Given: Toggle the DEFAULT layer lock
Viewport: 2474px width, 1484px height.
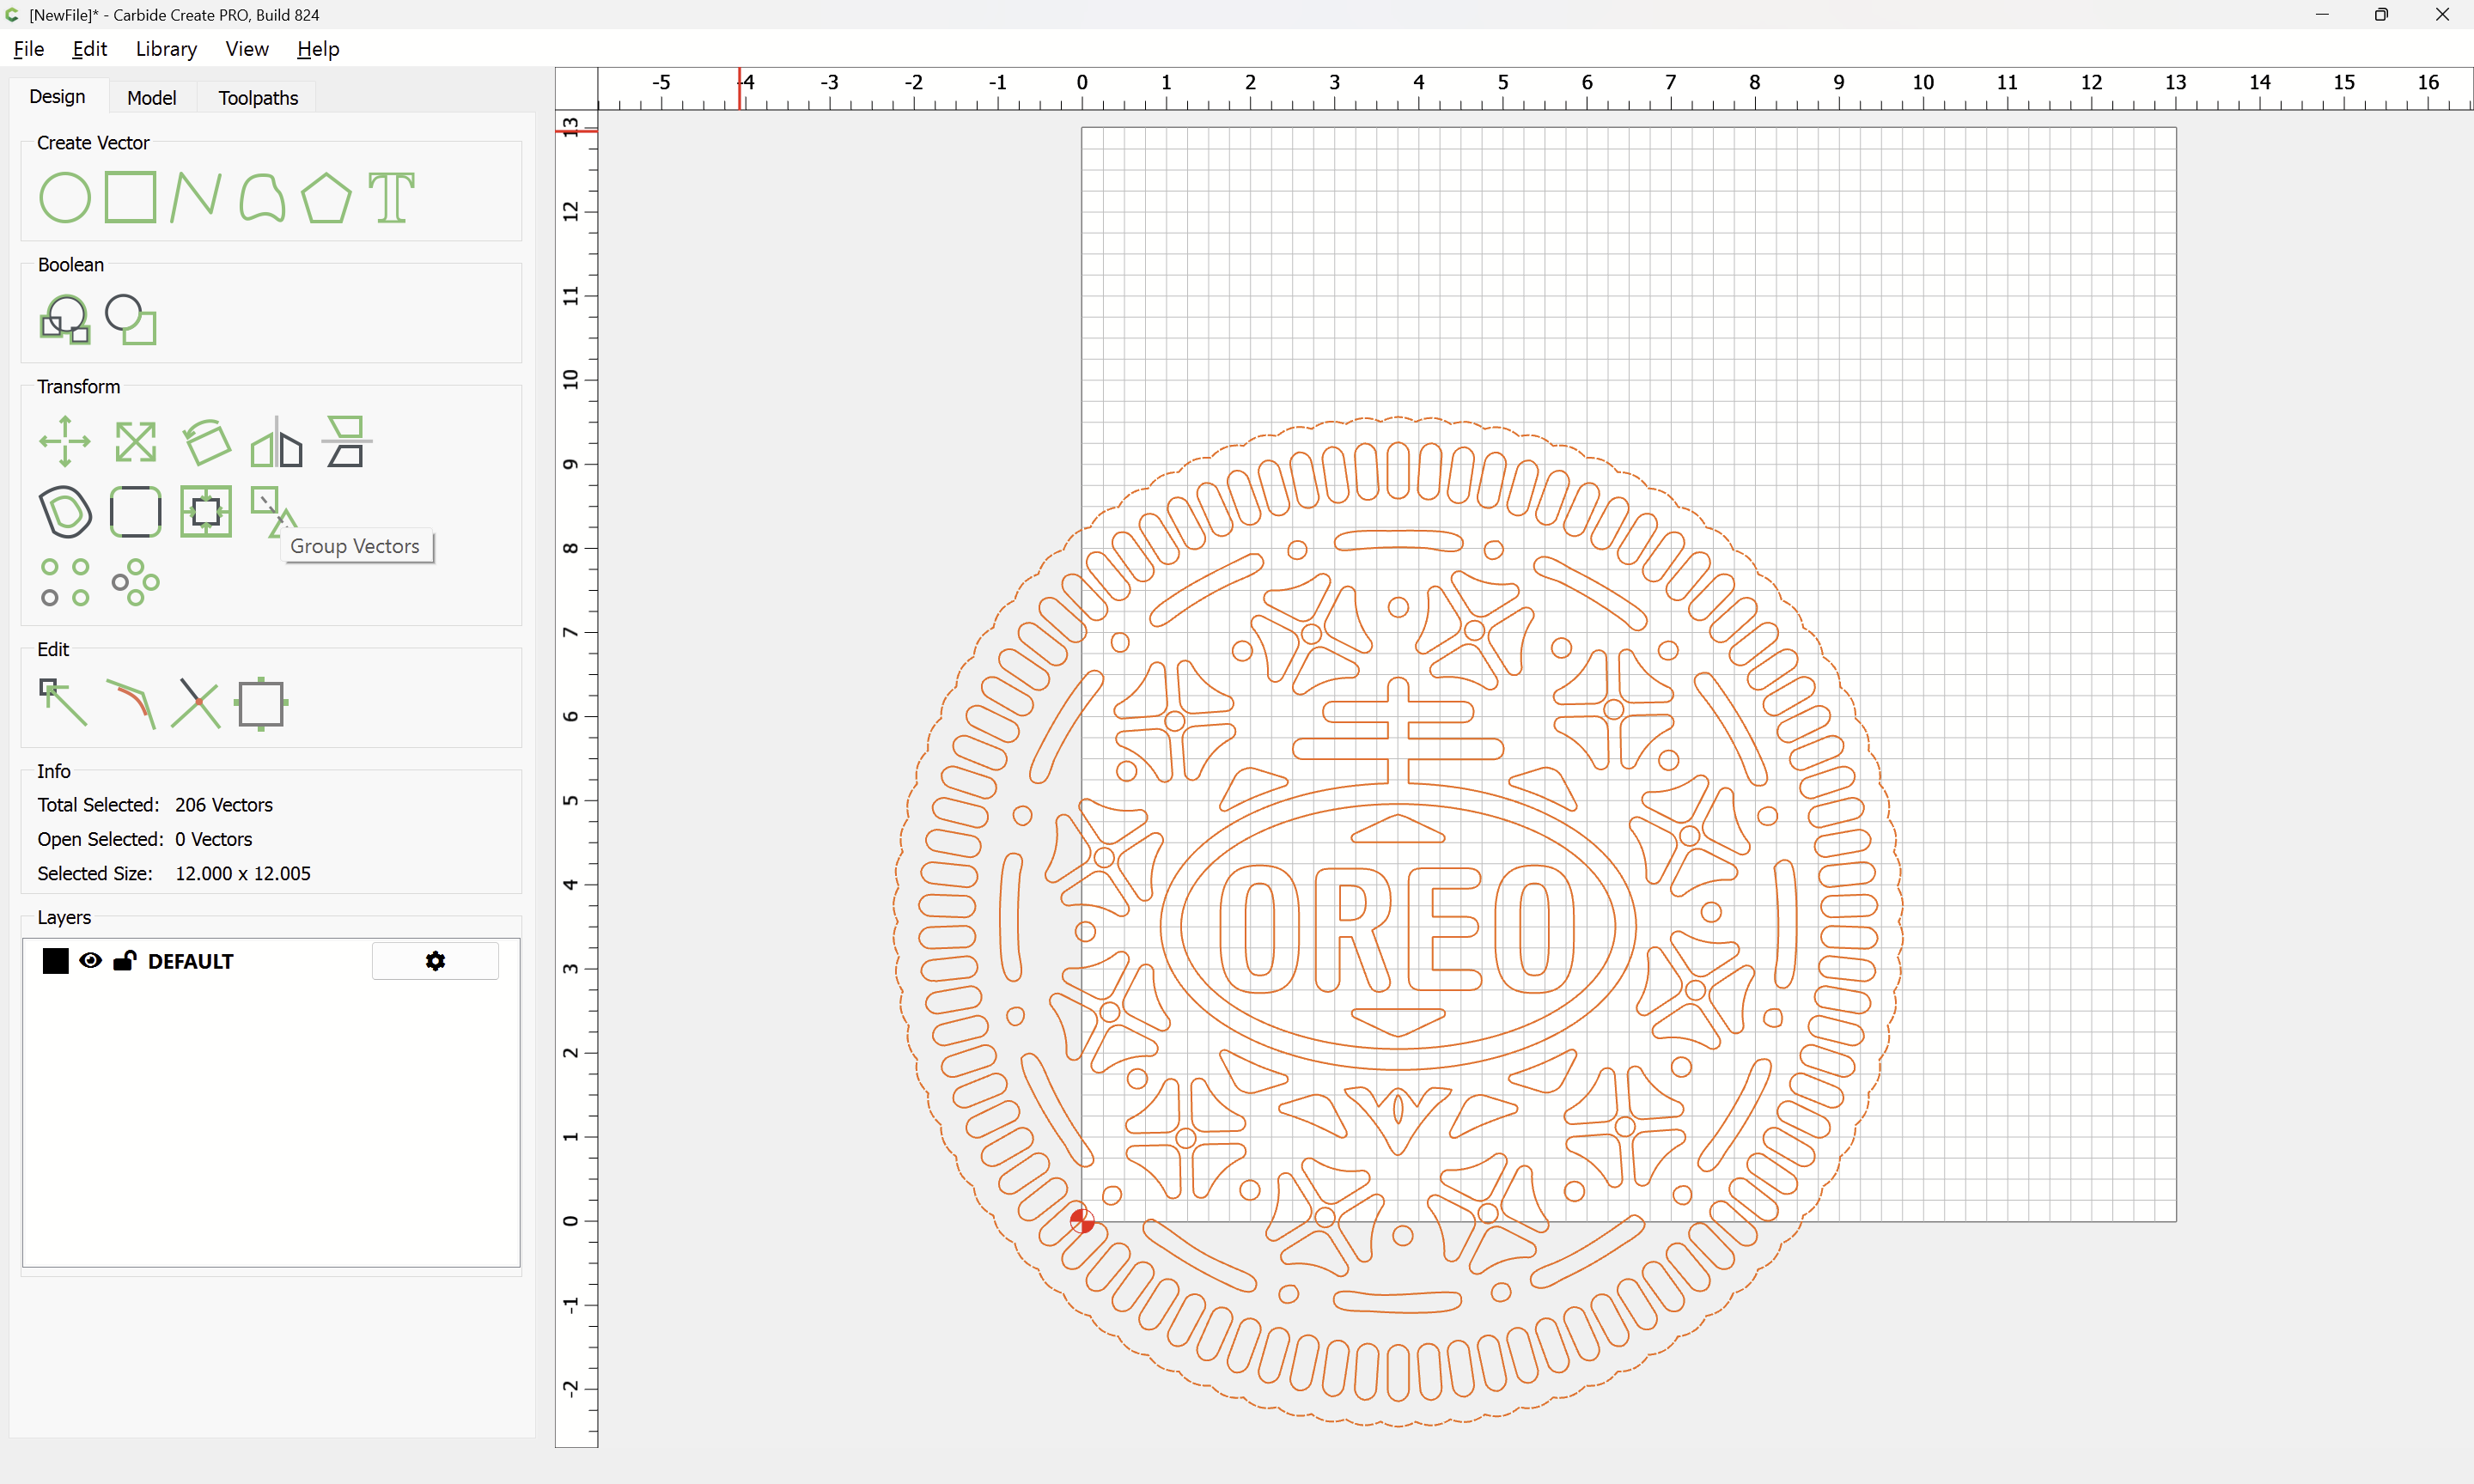Looking at the screenshot, I should tap(124, 961).
